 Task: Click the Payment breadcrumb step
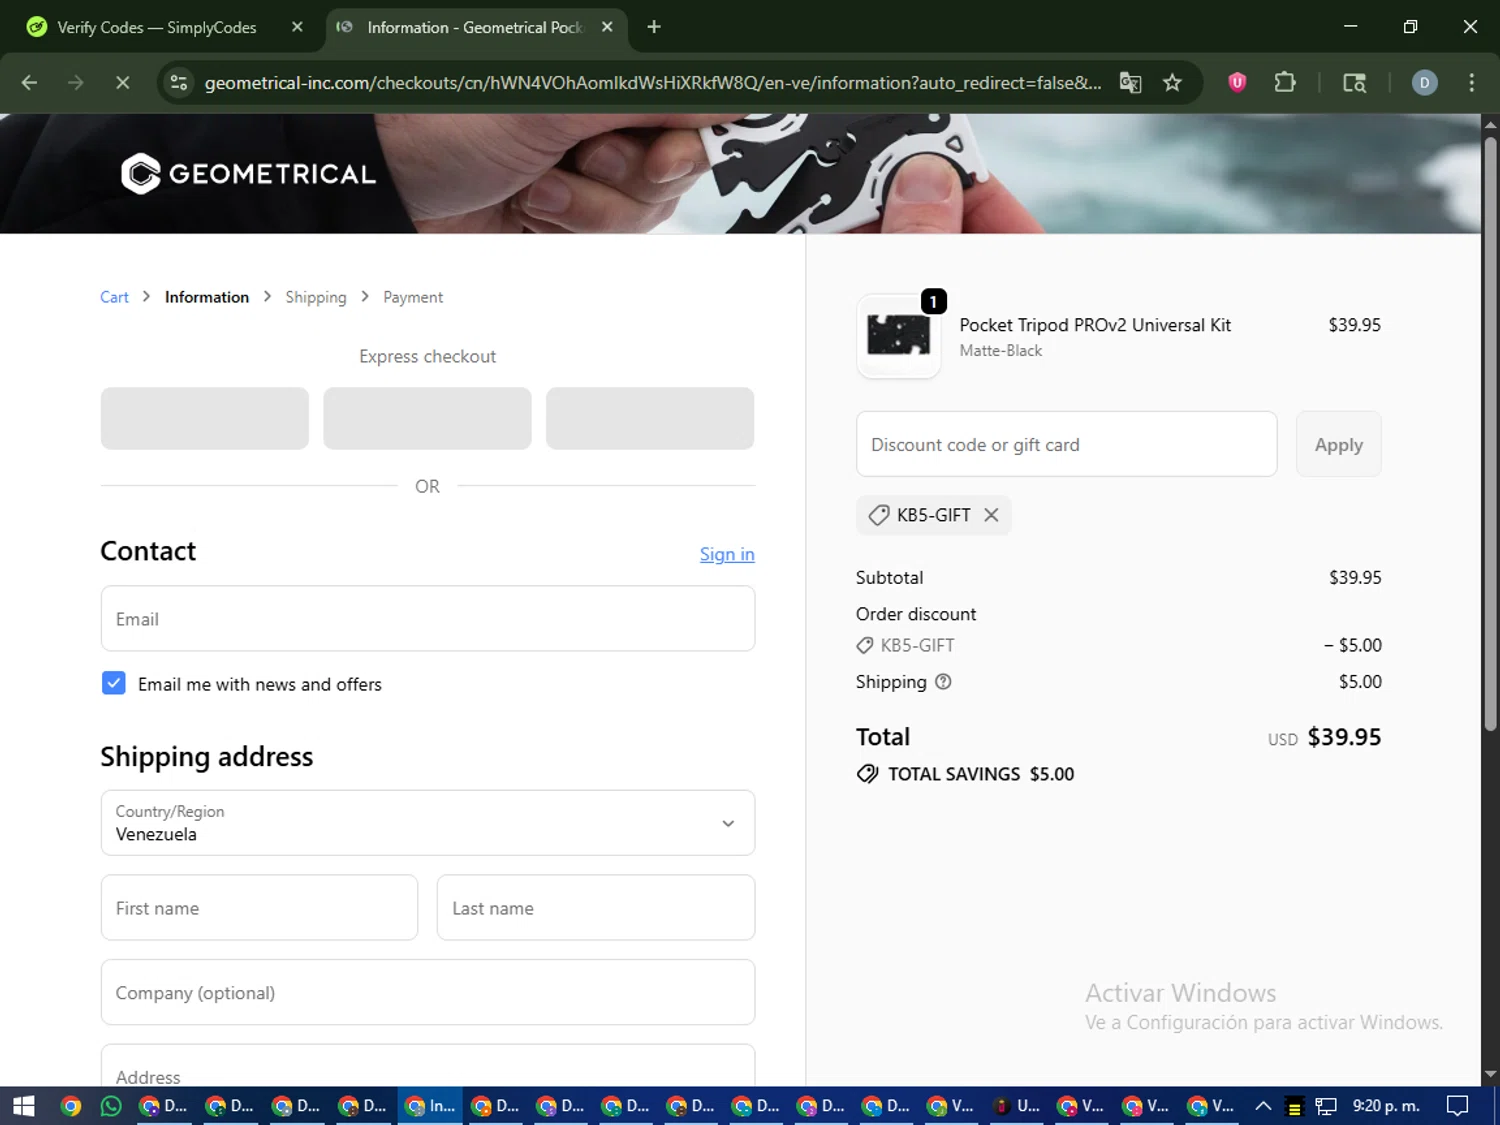pyautogui.click(x=413, y=297)
